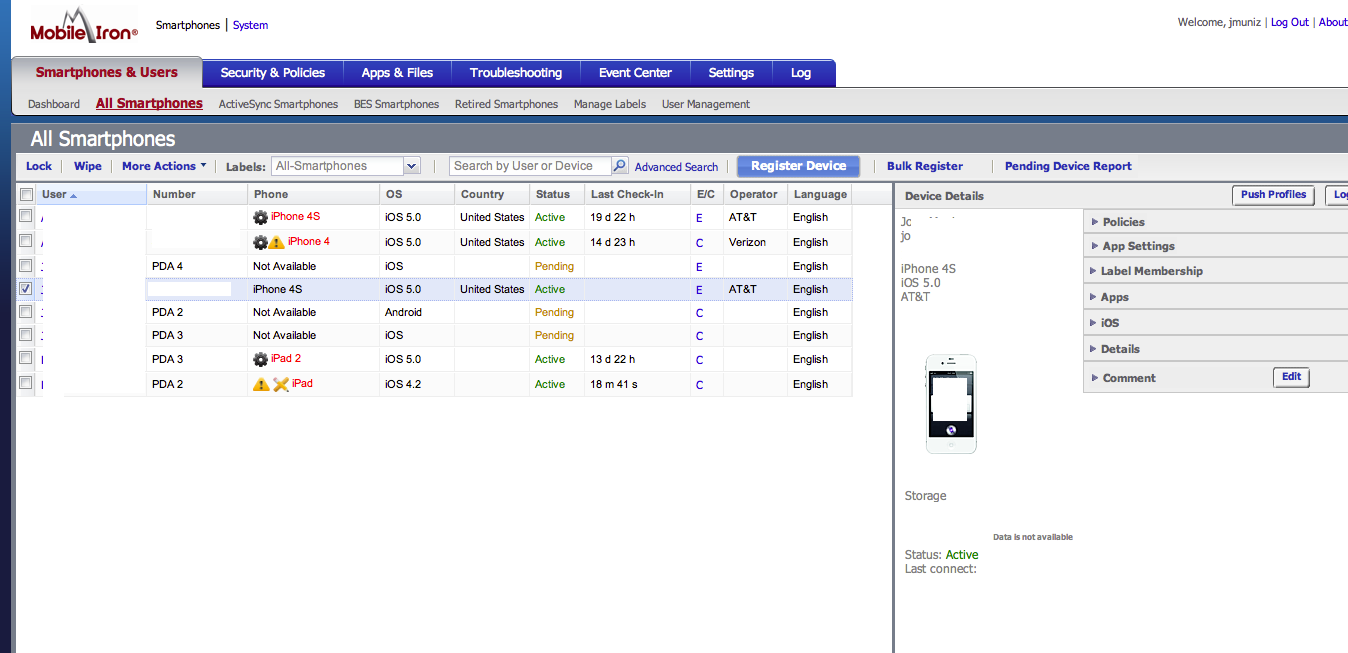Open the ActiveSync Smartphones sub-tab
The width and height of the screenshot is (1348, 653).
(x=278, y=104)
